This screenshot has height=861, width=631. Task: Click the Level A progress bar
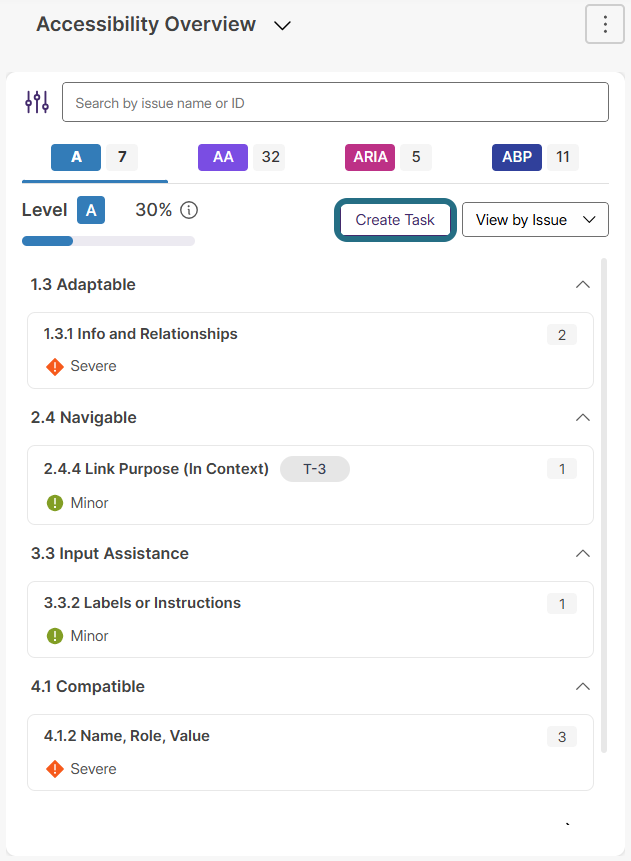[x=108, y=241]
